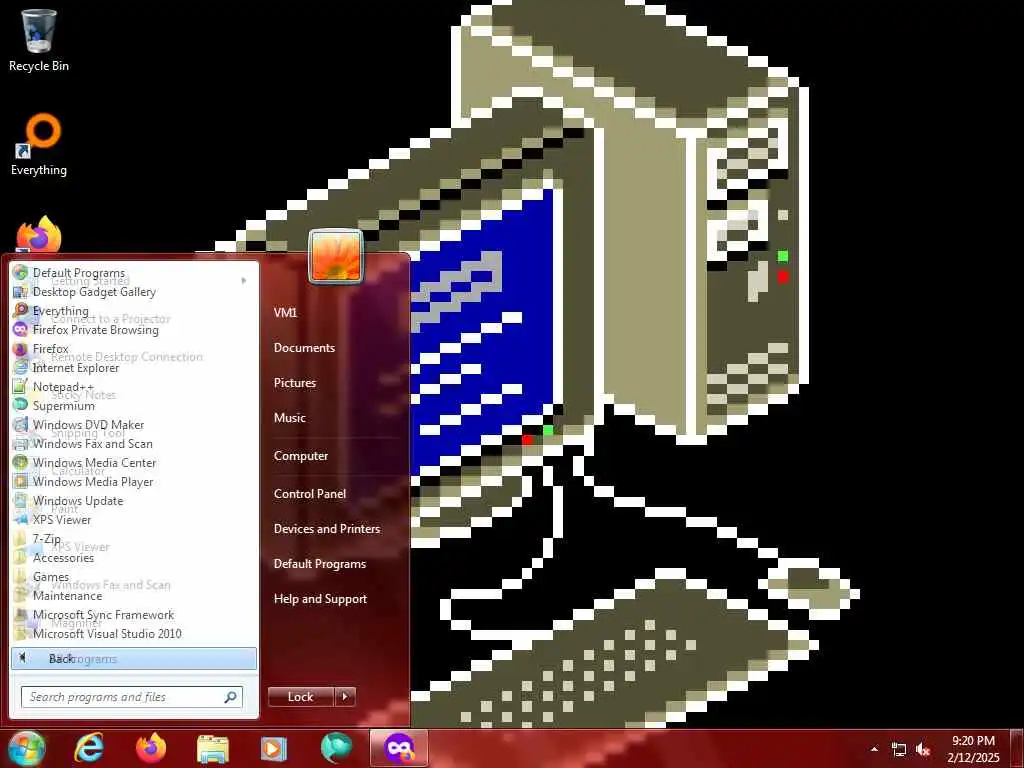Click the Lock button
1024x768 pixels.
(x=300, y=697)
